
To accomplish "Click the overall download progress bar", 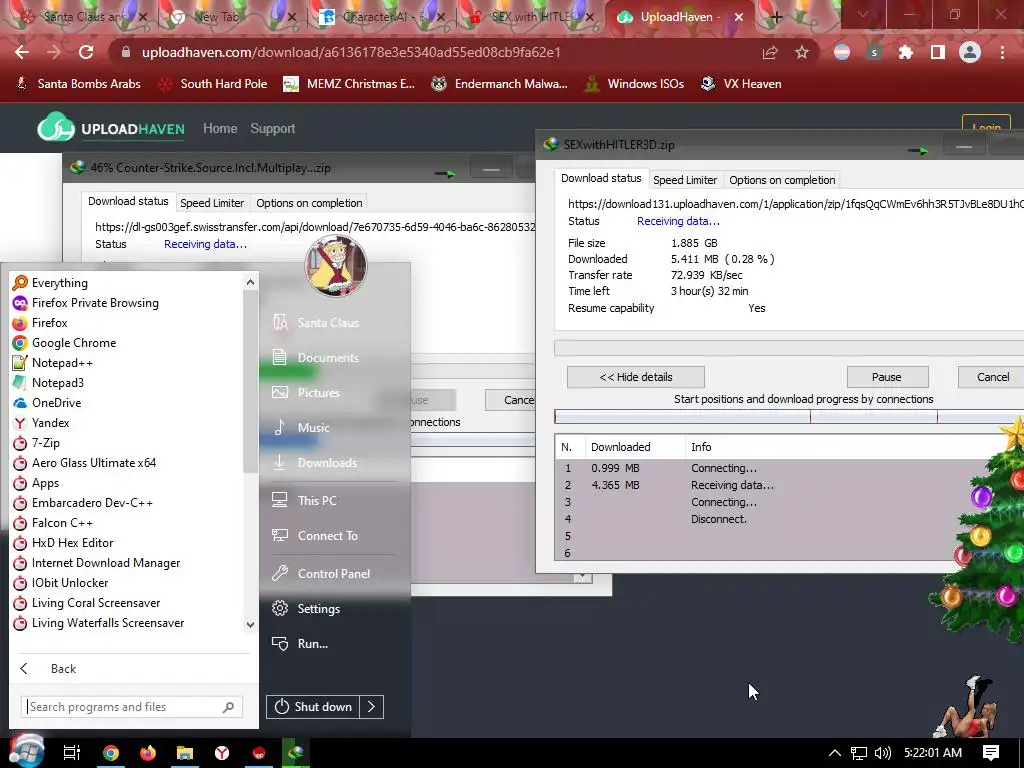I will [x=789, y=347].
